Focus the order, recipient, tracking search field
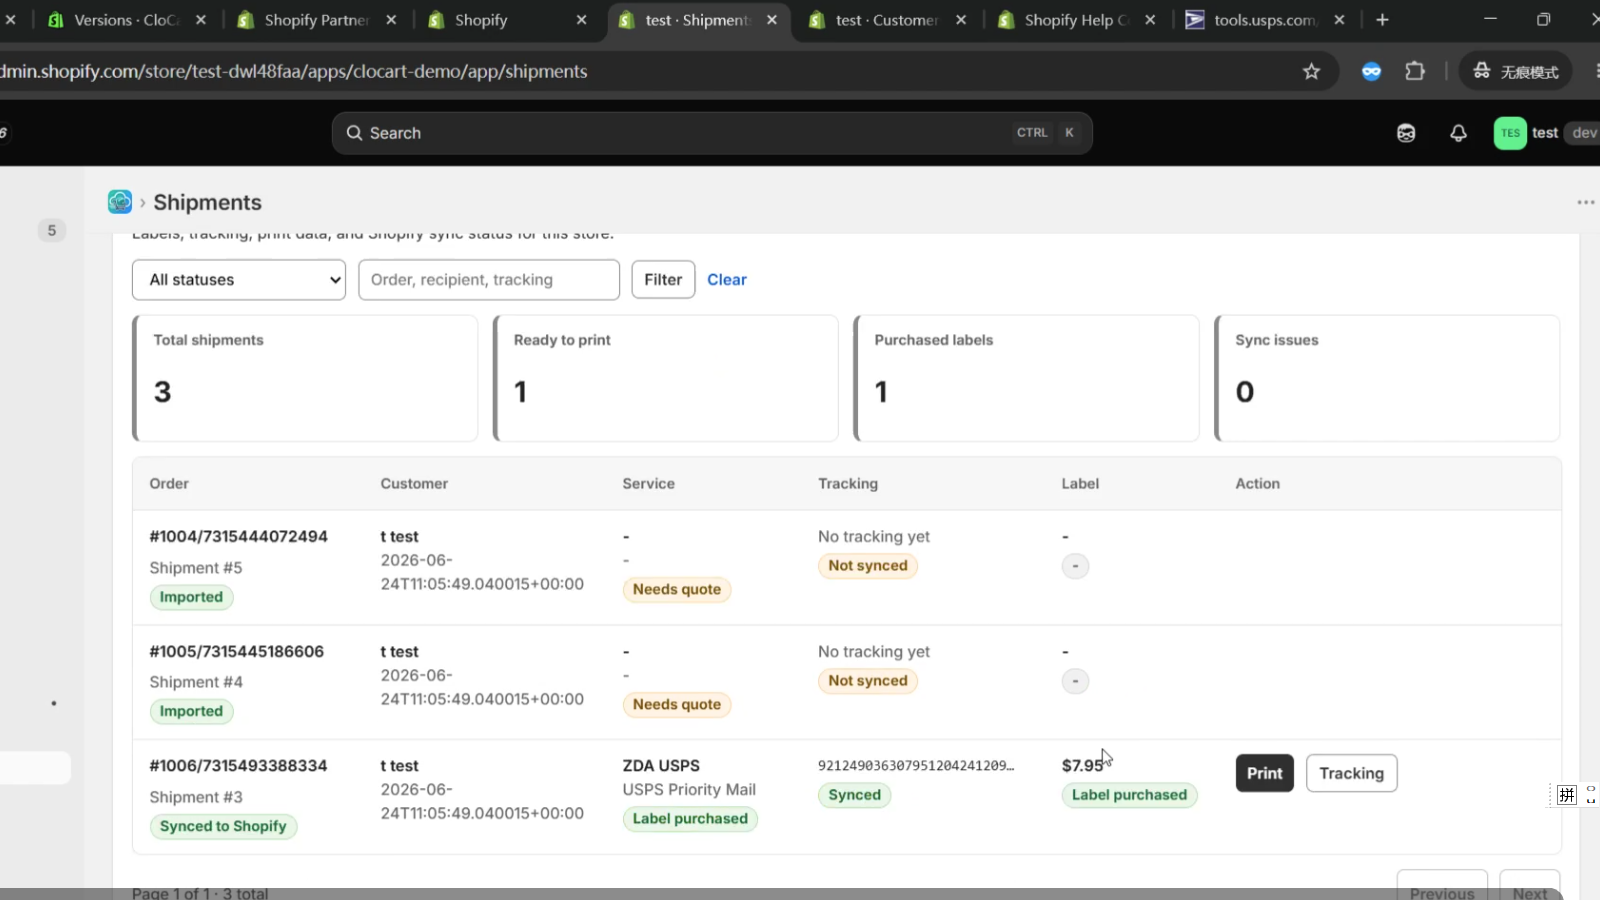 click(x=489, y=280)
